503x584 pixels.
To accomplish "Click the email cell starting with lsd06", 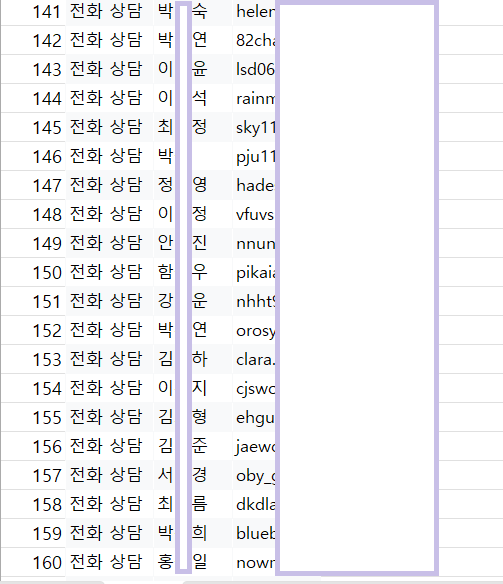I will coord(254,69).
